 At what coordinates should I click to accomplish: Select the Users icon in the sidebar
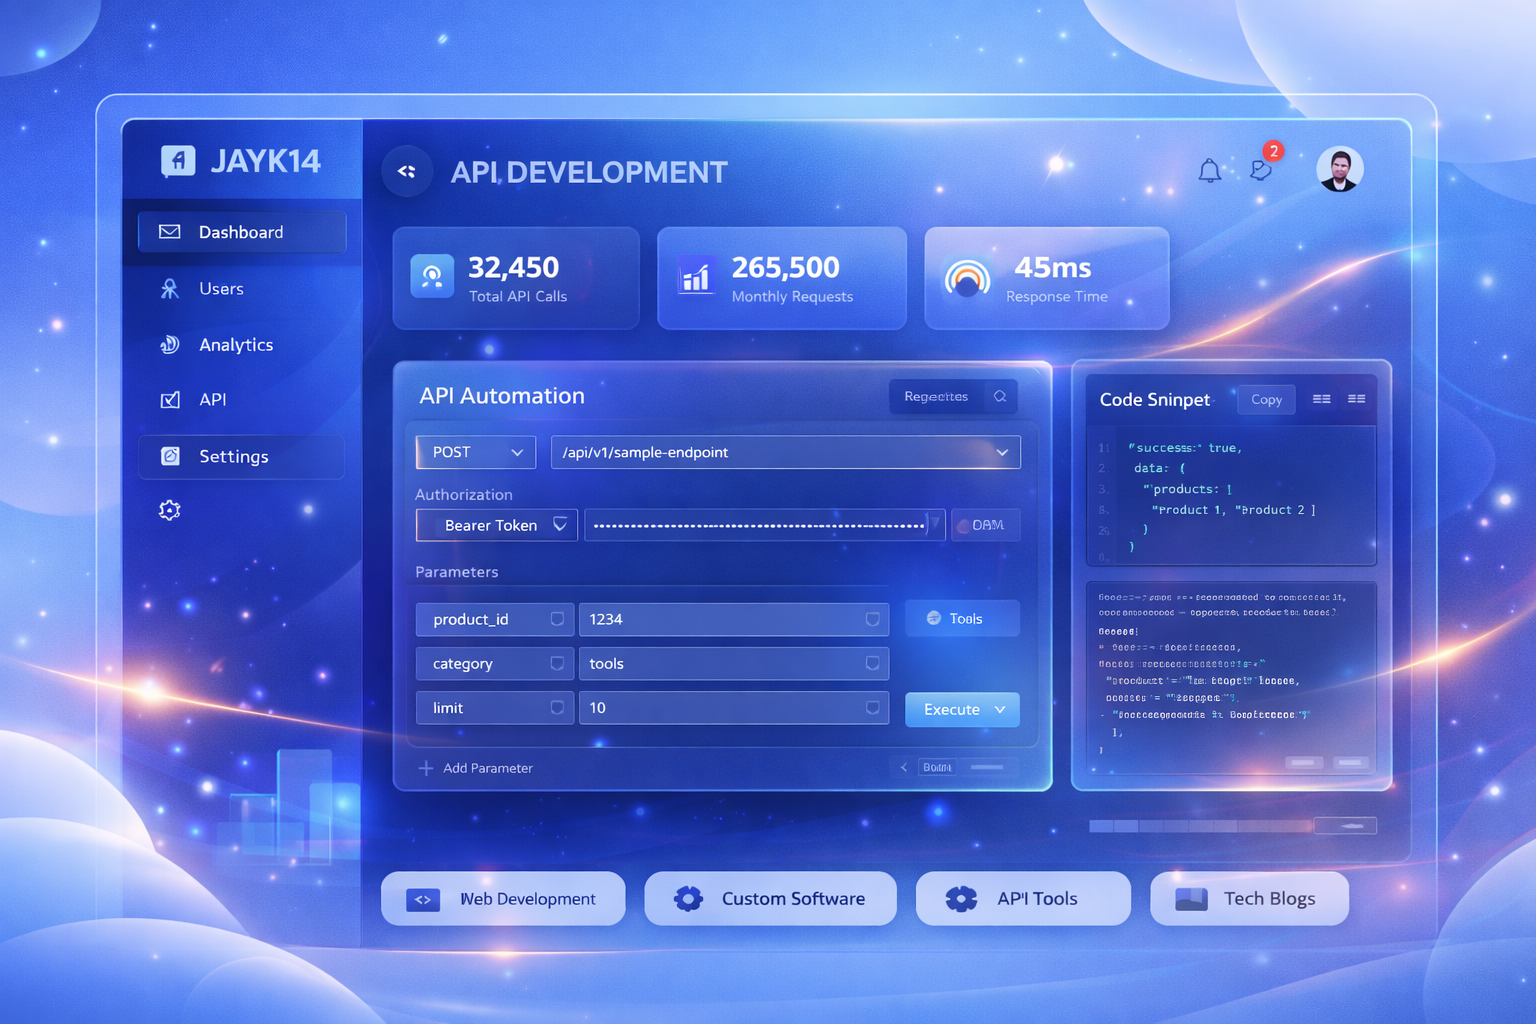170,288
